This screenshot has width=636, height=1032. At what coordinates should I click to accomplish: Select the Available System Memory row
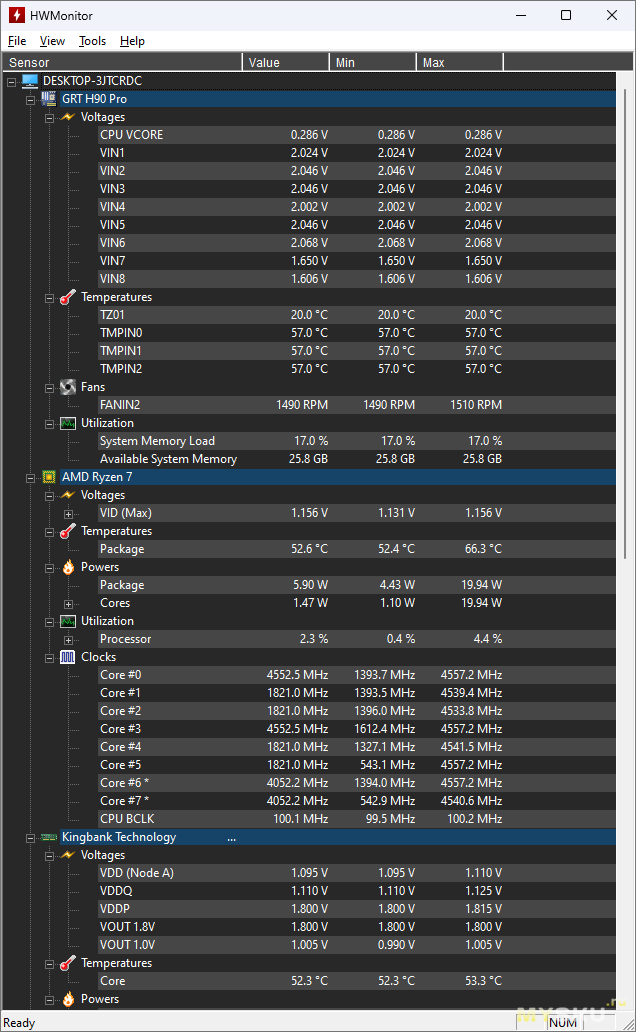tap(356, 459)
